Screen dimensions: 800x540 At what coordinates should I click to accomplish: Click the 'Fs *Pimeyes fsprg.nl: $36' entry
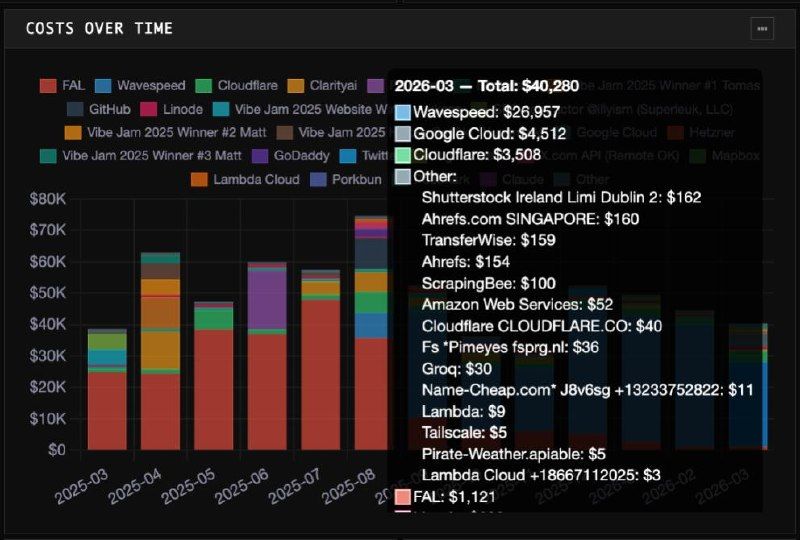[510, 348]
